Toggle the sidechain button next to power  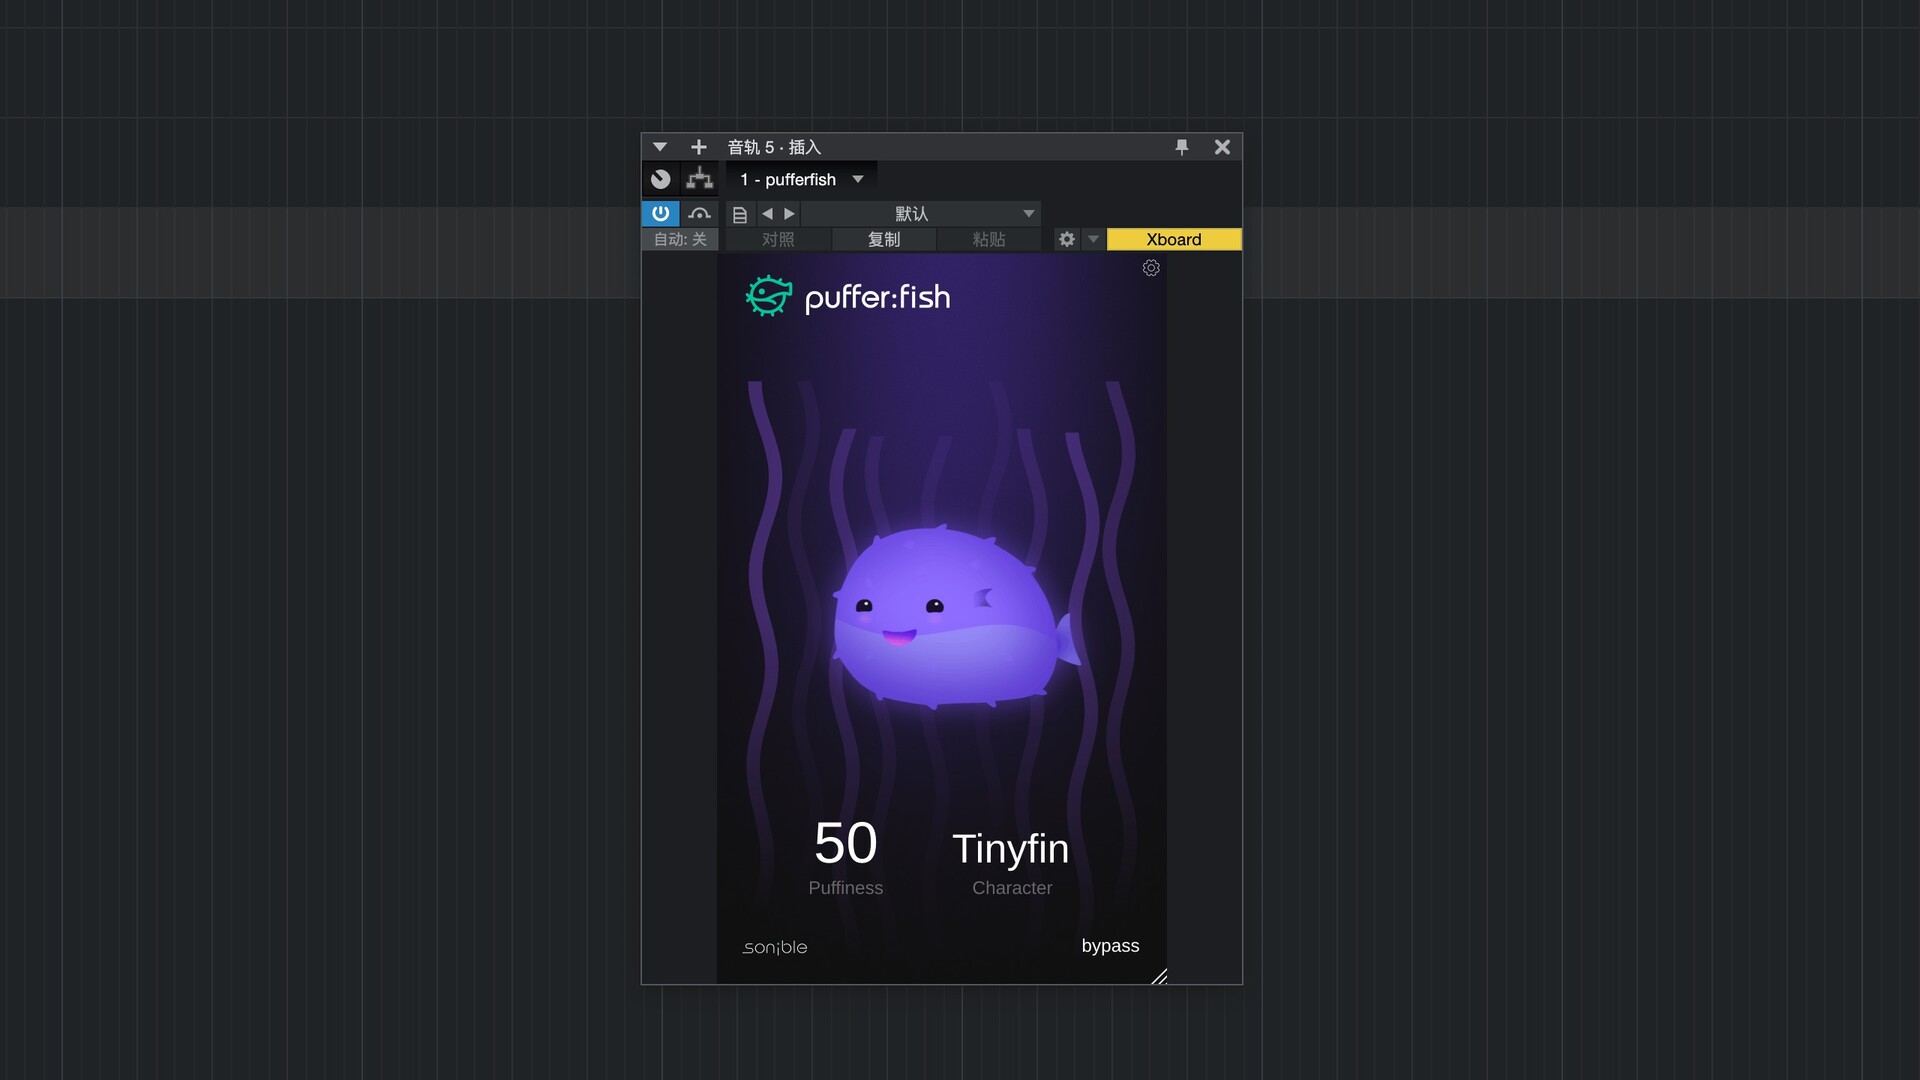(699, 213)
